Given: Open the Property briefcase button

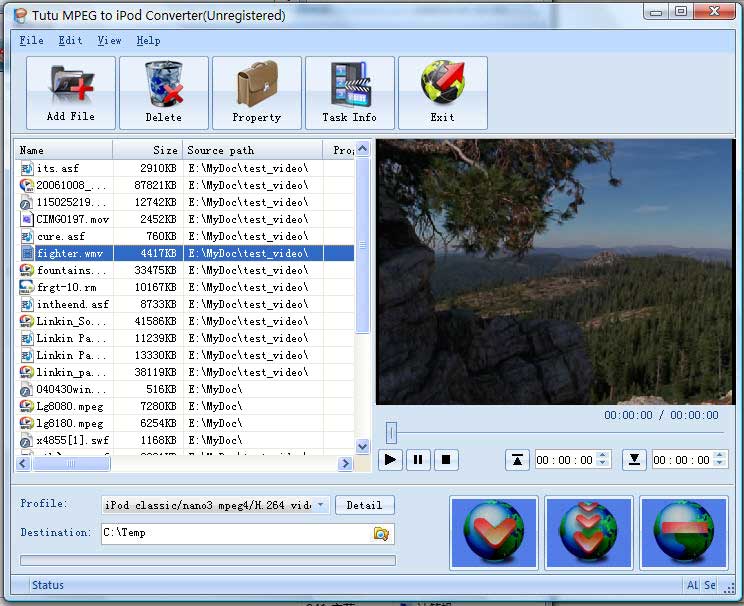Looking at the screenshot, I should point(257,93).
